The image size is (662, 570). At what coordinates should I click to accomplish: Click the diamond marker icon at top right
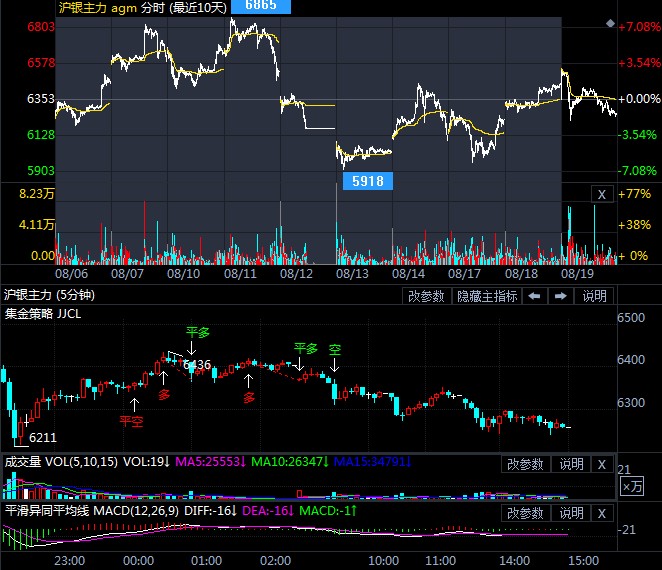point(610,23)
